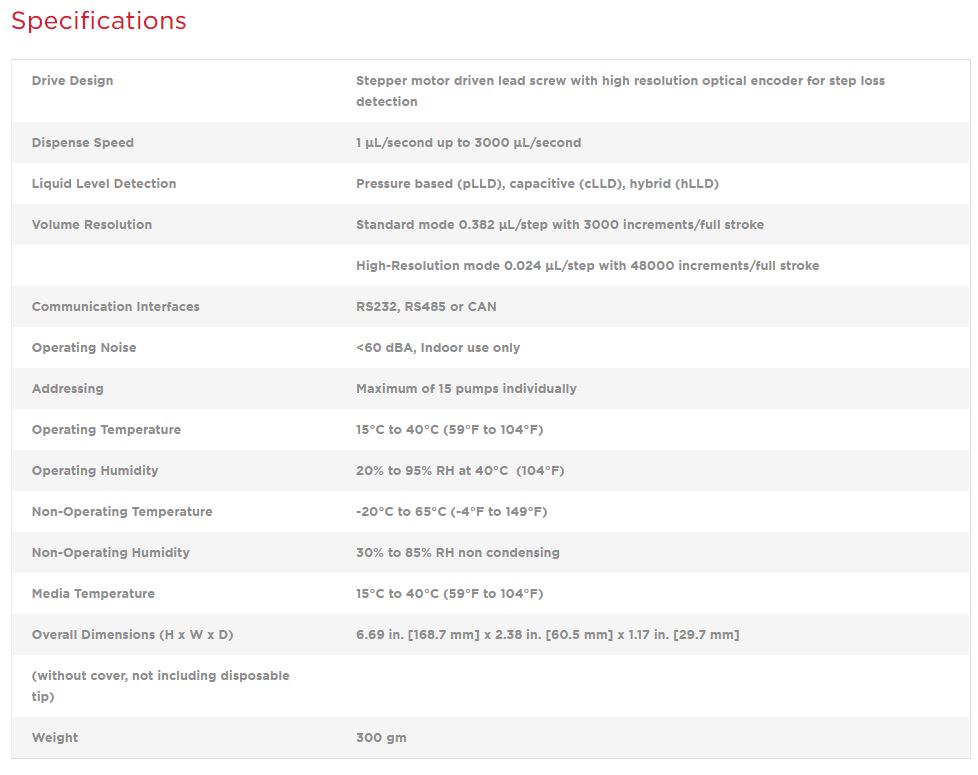The height and width of the screenshot is (775, 978).
Task: Click the RS232, RS485 or CAN value
Action: 426,307
